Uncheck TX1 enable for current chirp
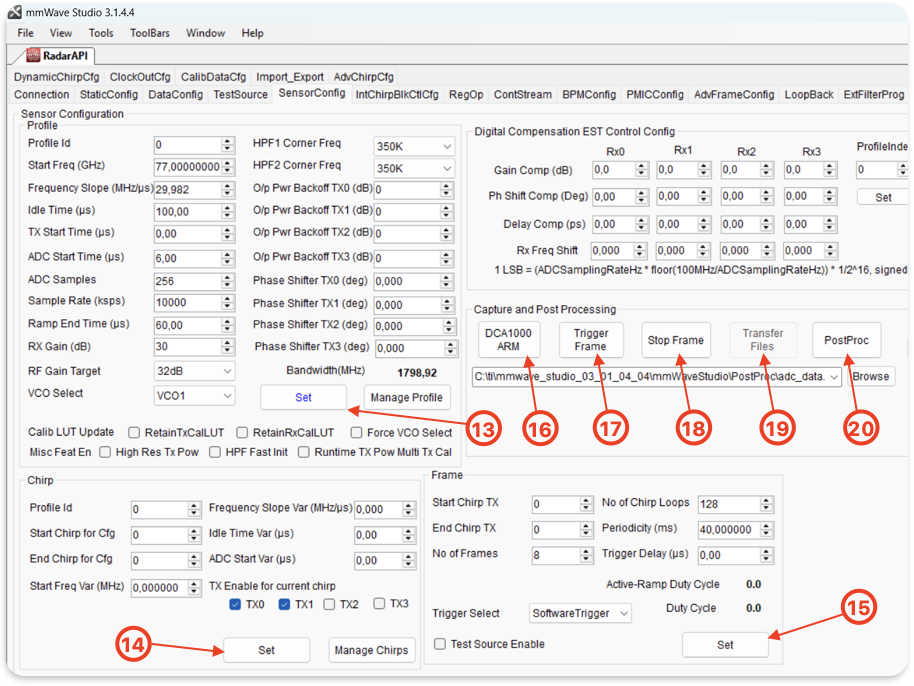Viewport: 914px width, 686px height. point(284,604)
